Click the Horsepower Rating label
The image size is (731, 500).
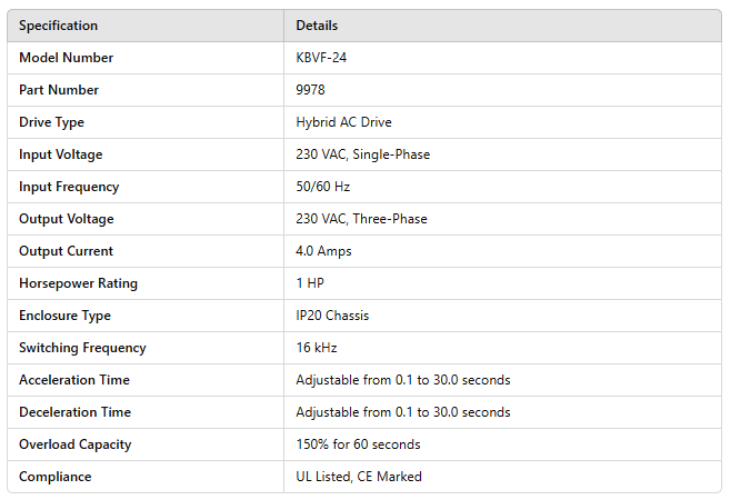coord(78,283)
